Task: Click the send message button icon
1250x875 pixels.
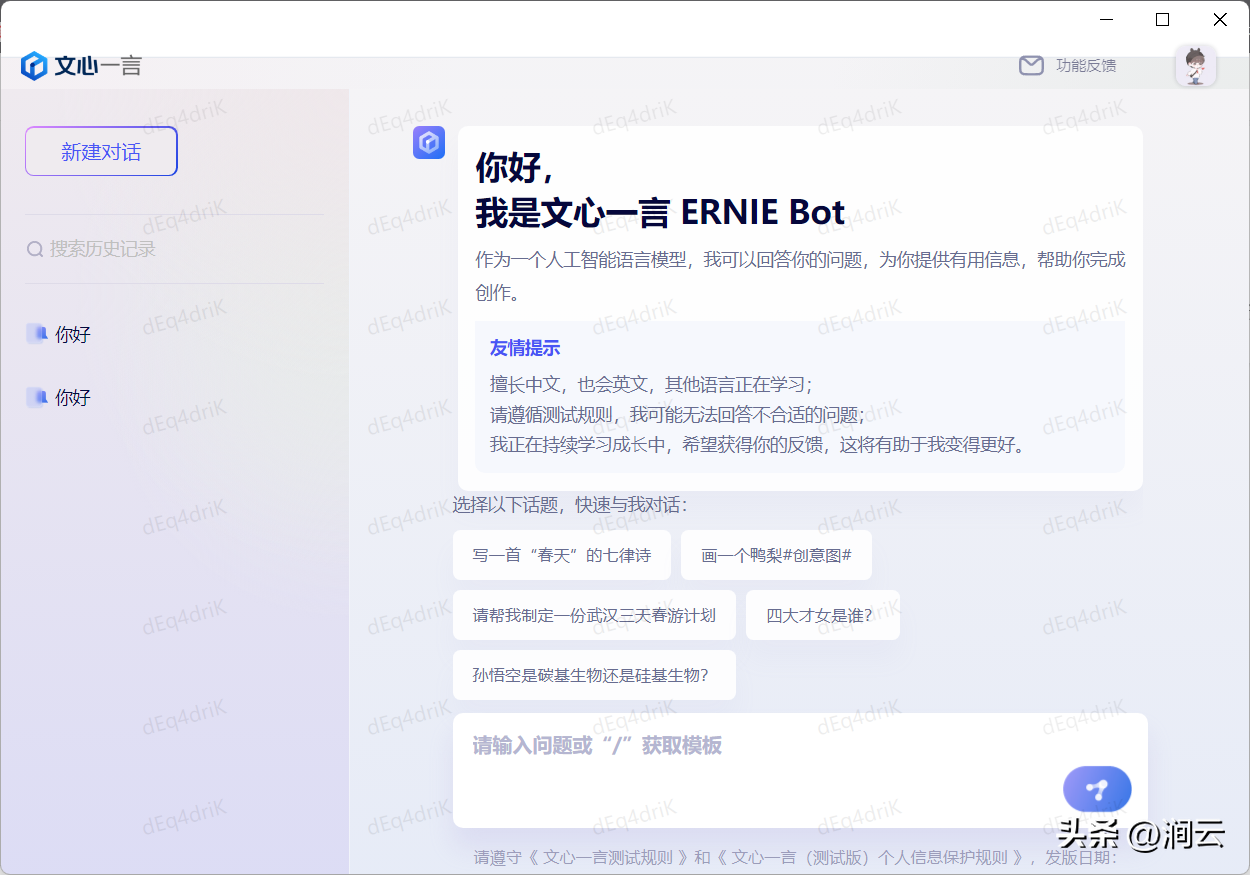Action: tap(1097, 789)
